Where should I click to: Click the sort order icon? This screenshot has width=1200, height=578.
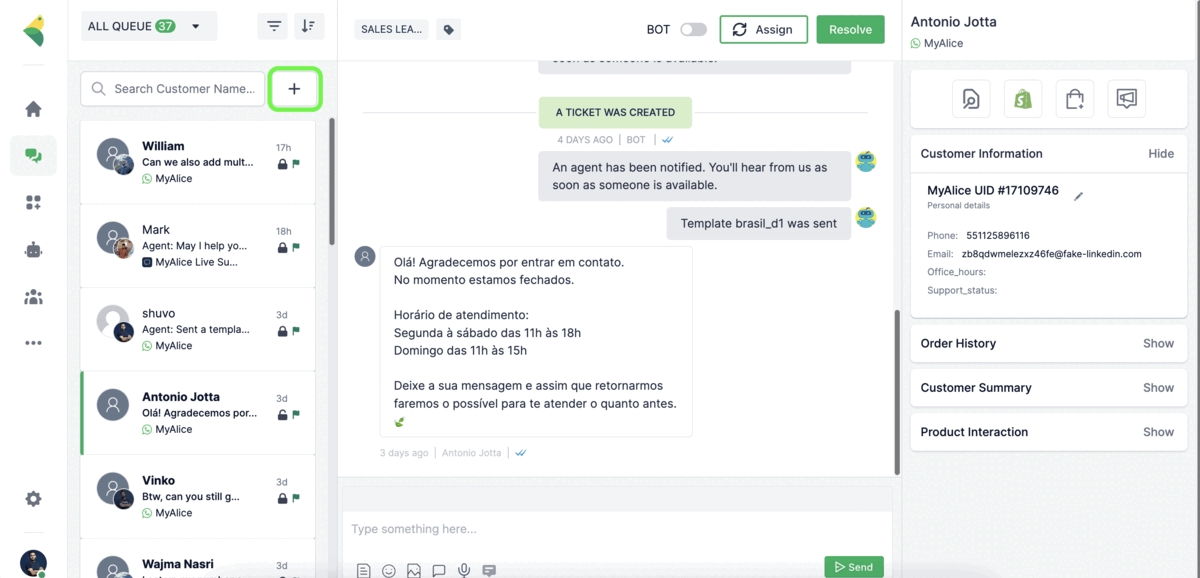point(308,26)
